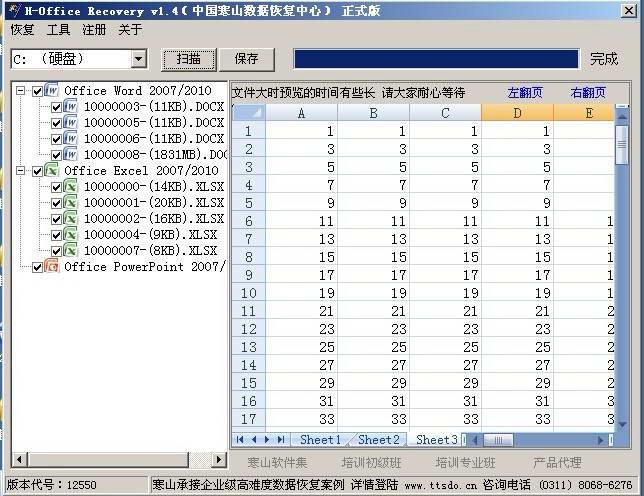
Task: Collapse the Office Excel 2007/2010 tree node
Action: click(20, 170)
